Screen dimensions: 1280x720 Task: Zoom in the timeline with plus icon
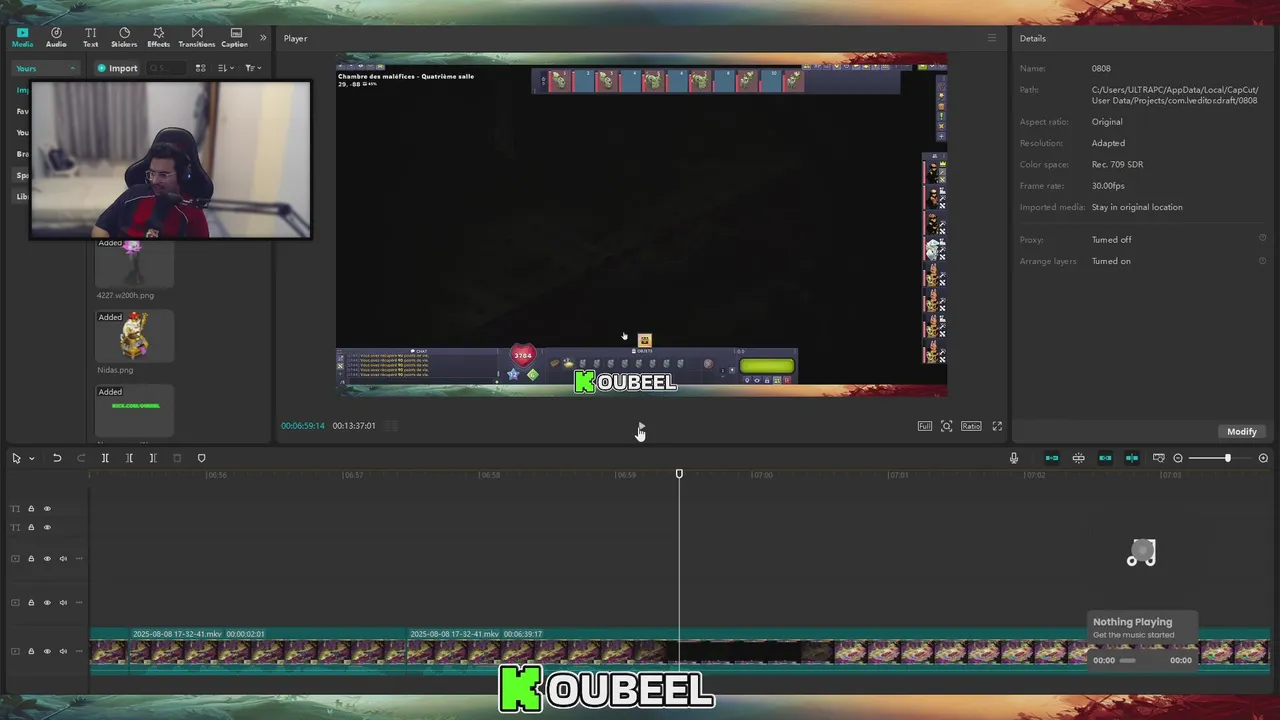click(x=1263, y=458)
